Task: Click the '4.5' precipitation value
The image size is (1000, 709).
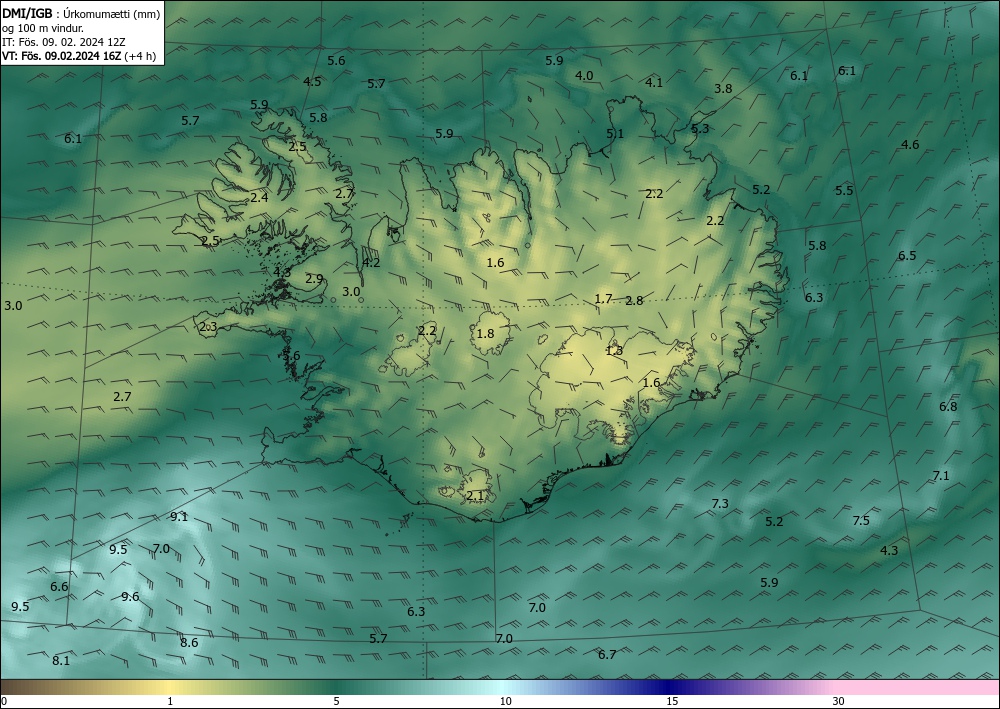Action: click(x=312, y=82)
